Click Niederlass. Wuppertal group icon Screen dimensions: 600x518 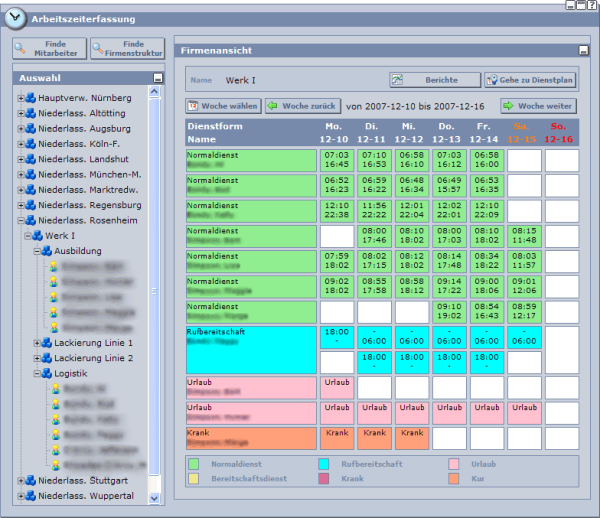pyautogui.click(x=31, y=496)
